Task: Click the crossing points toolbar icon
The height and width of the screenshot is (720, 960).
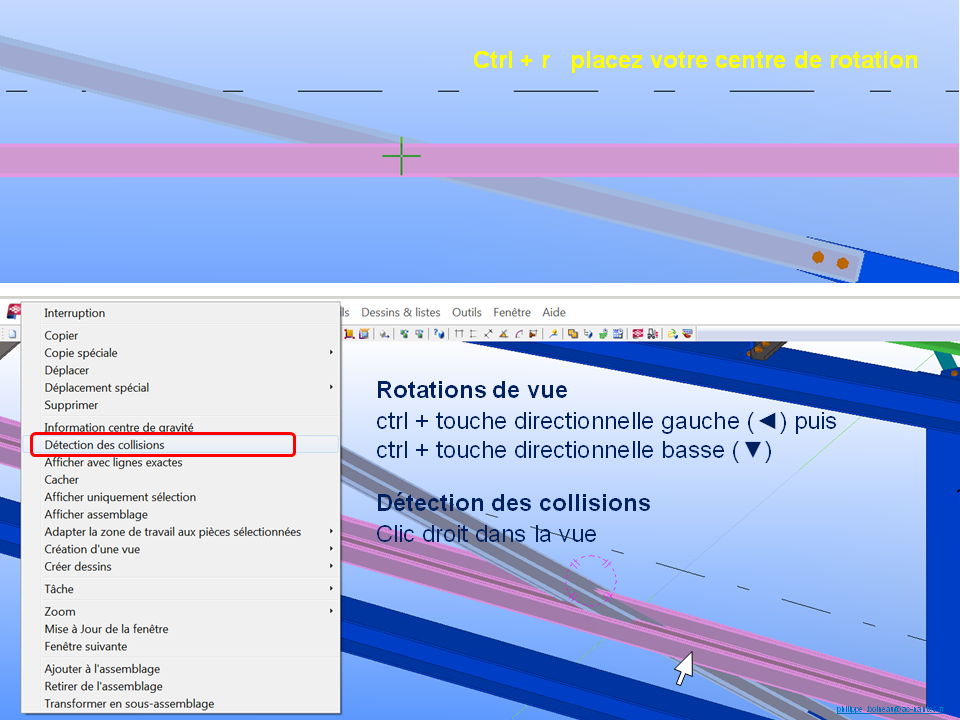Action: click(488, 334)
